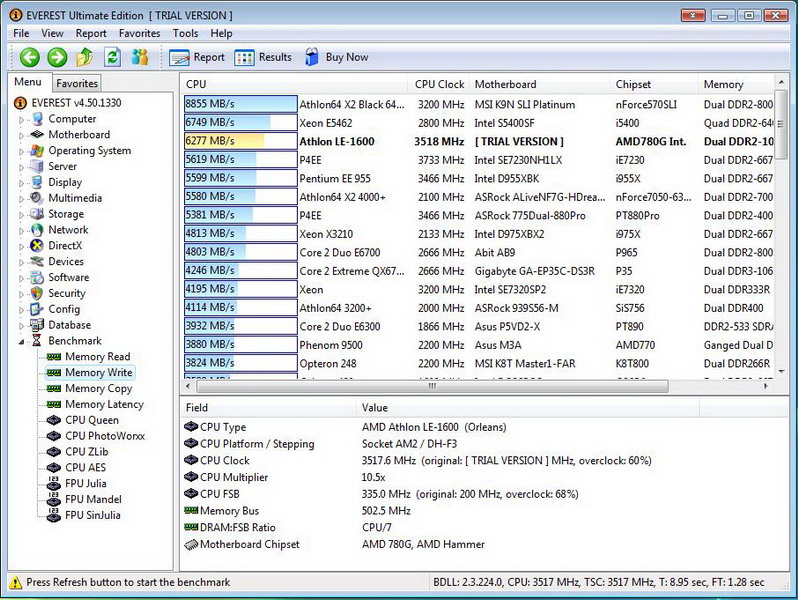
Task: Select the yellow 6277 MB/s result bar
Action: [241, 141]
